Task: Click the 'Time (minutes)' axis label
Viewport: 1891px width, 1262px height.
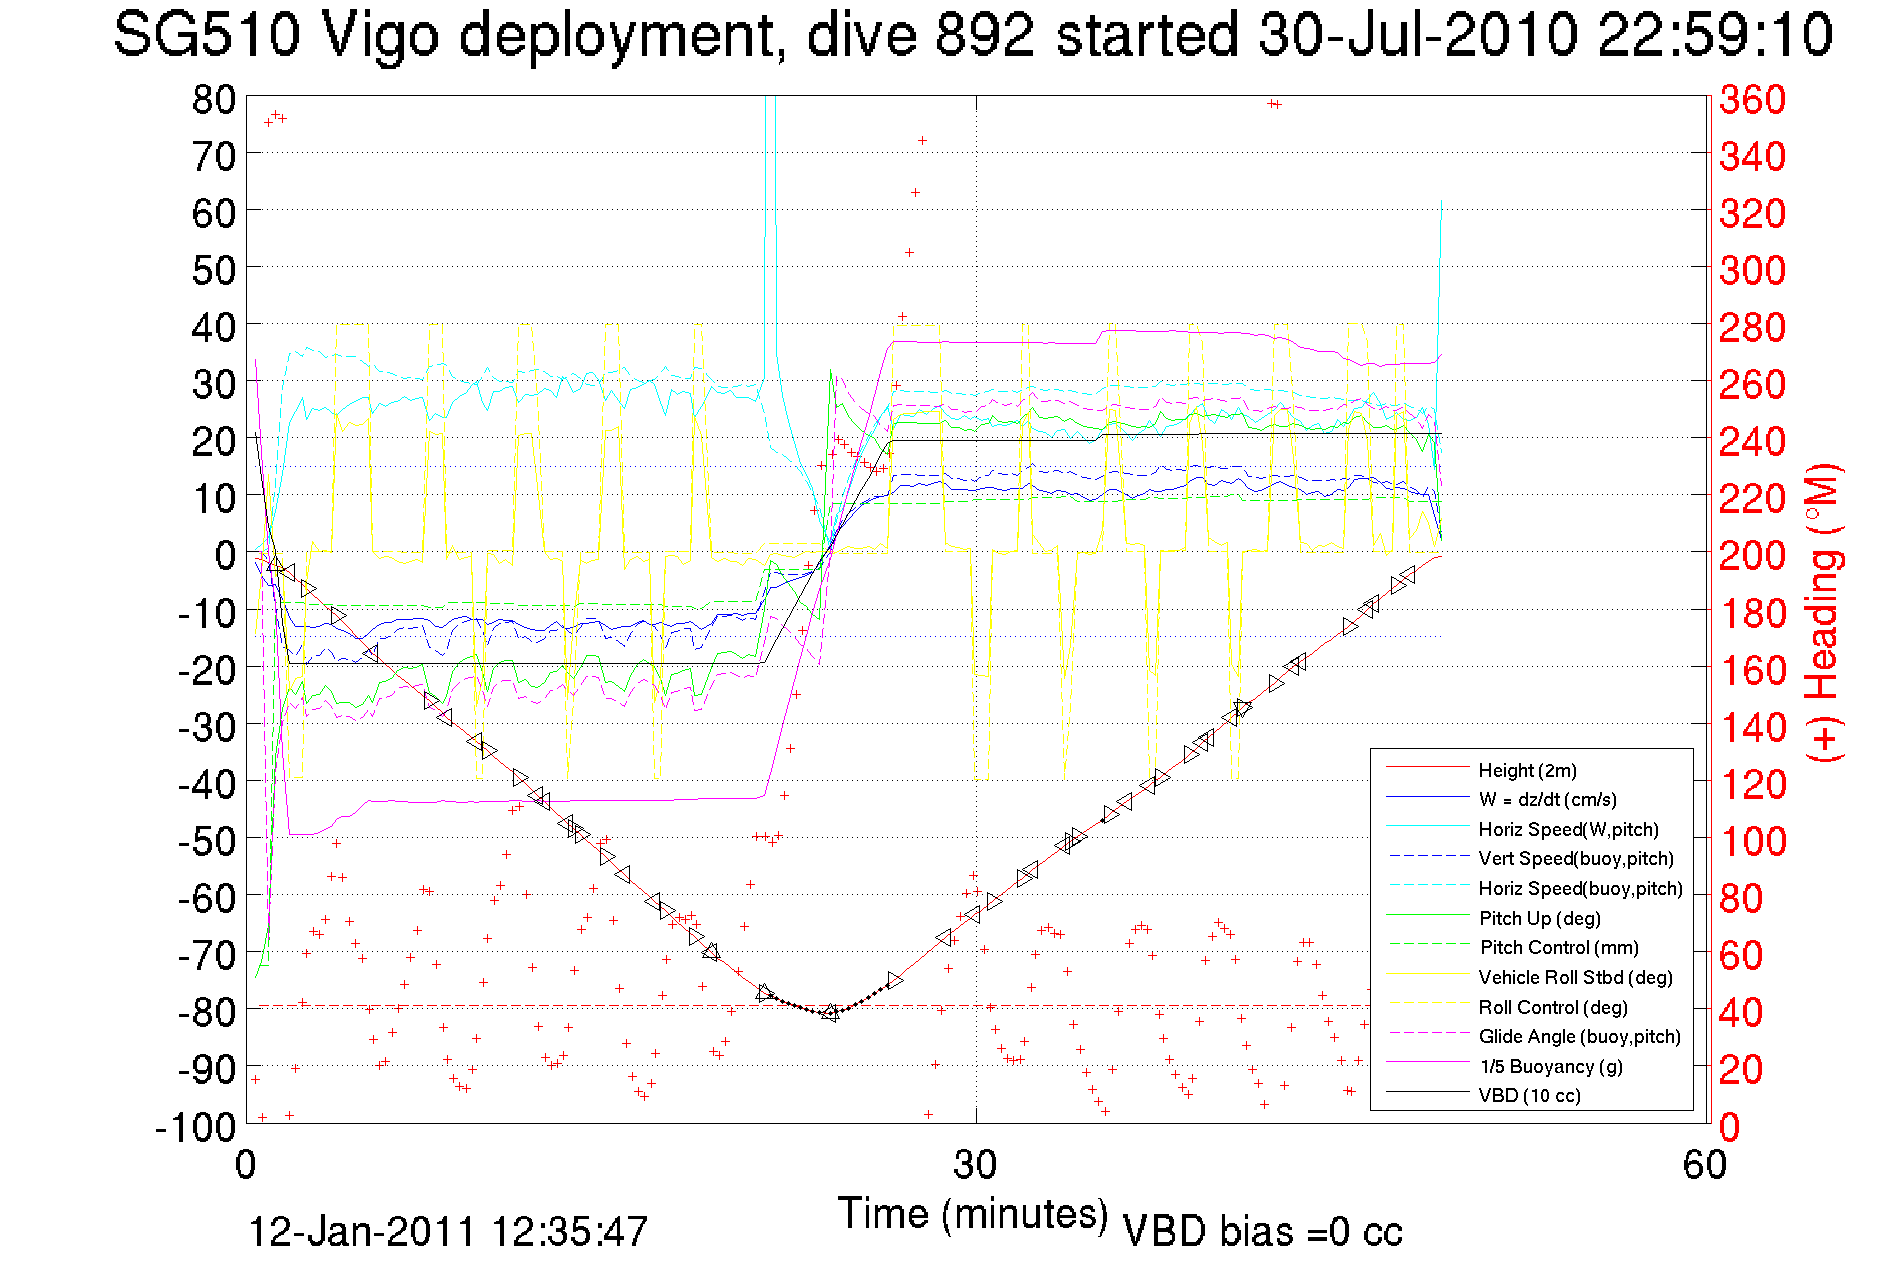Action: [x=973, y=1213]
